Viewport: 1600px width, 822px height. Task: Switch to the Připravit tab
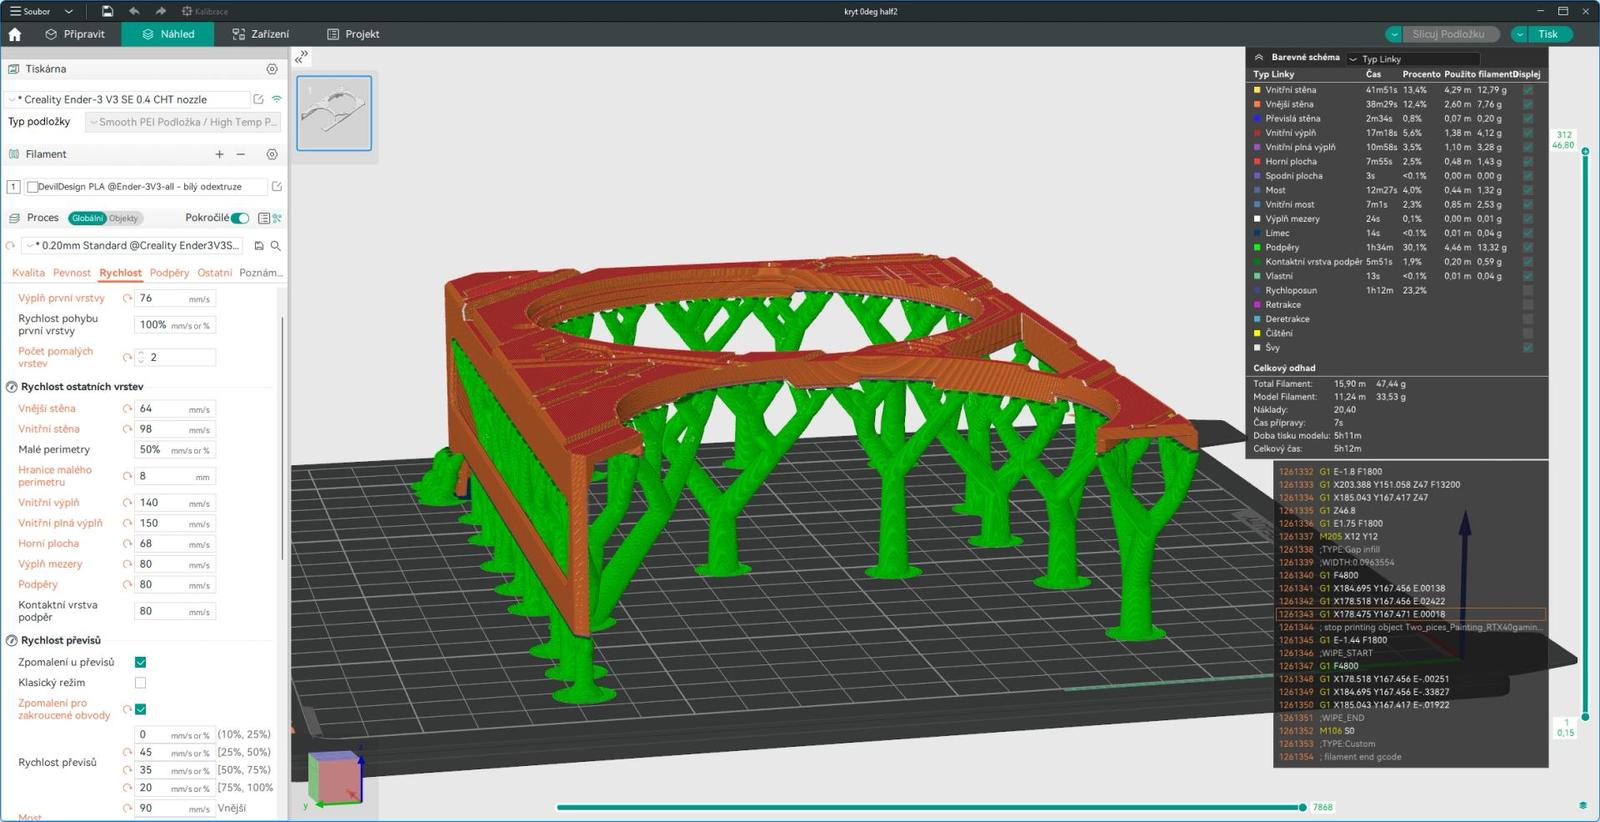(75, 34)
